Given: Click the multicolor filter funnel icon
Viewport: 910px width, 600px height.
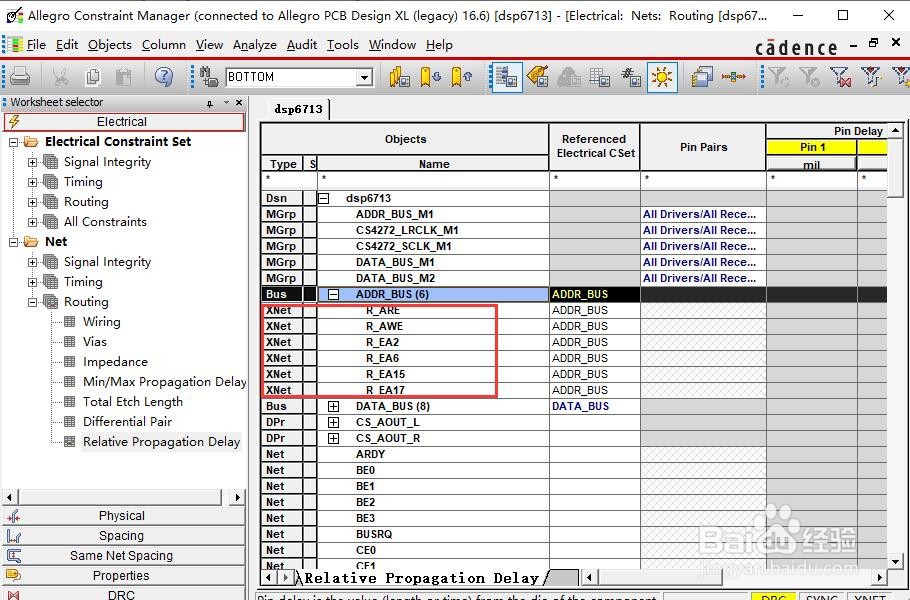Looking at the screenshot, I should (x=871, y=77).
